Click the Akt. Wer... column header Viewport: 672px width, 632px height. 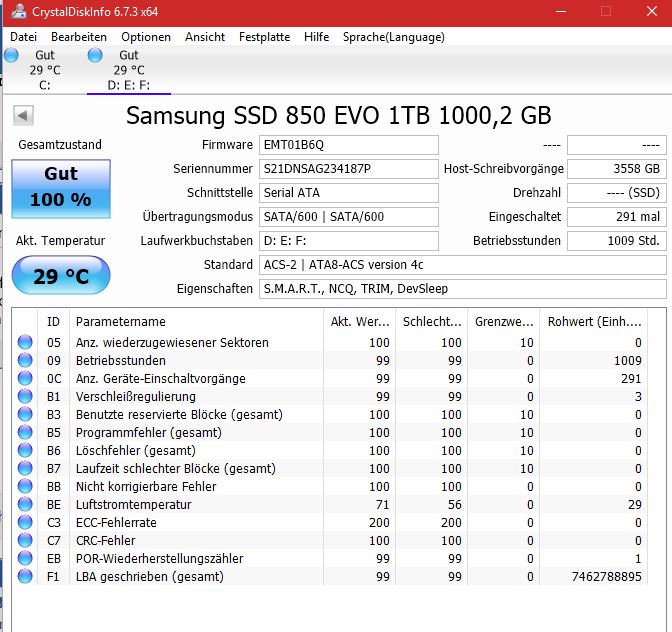point(360,322)
